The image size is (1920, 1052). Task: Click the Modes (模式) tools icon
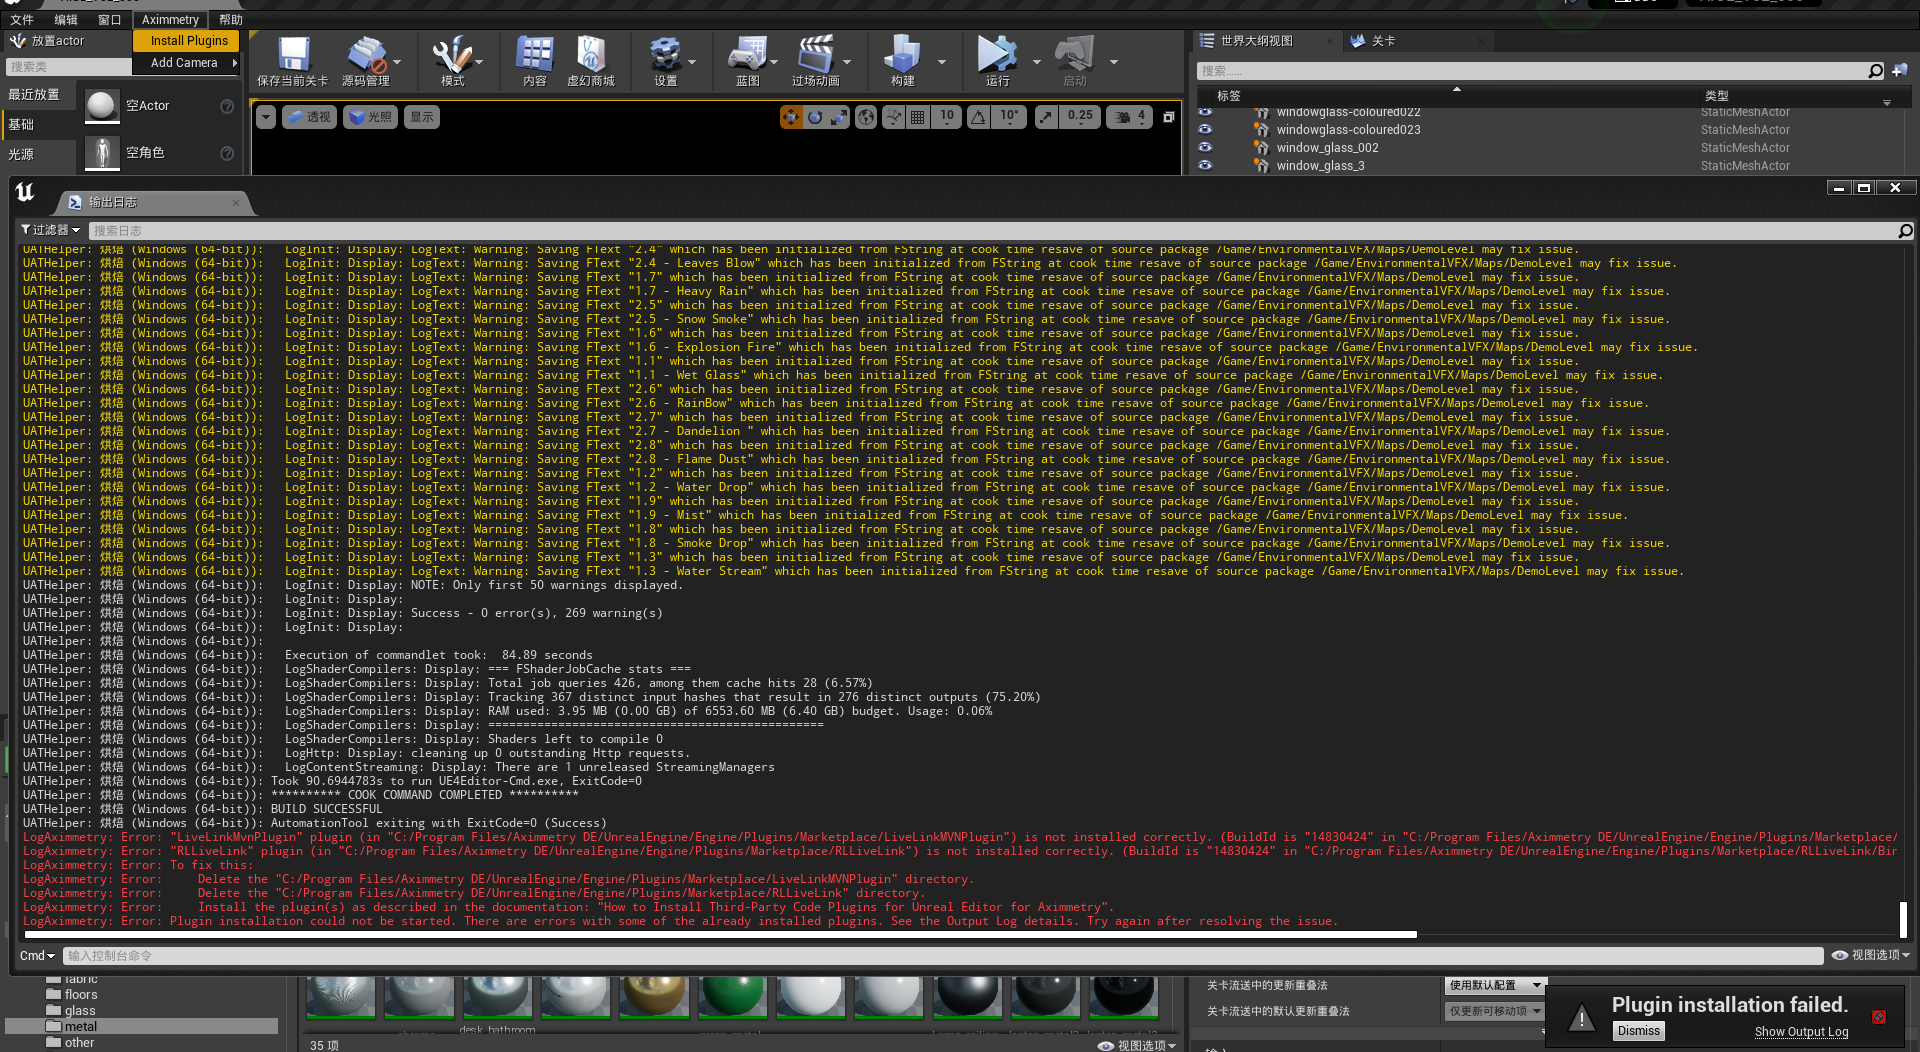(452, 55)
